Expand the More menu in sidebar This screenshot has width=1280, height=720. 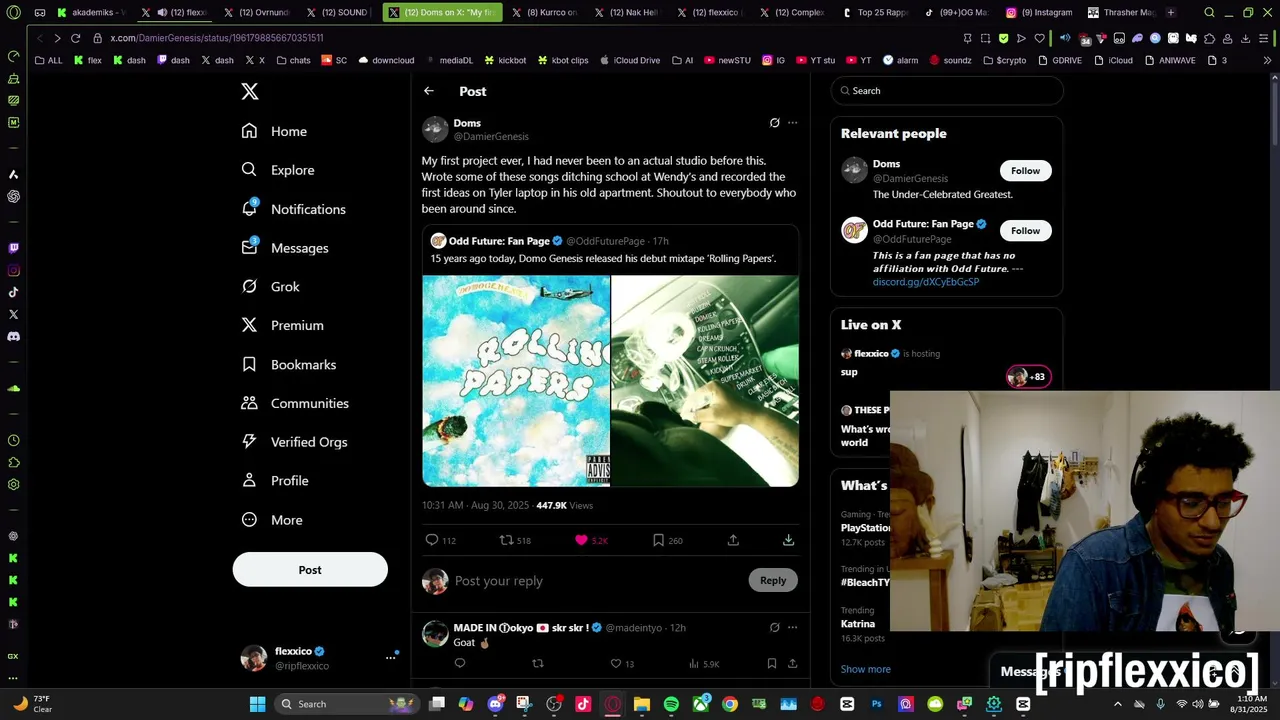pyautogui.click(x=272, y=520)
